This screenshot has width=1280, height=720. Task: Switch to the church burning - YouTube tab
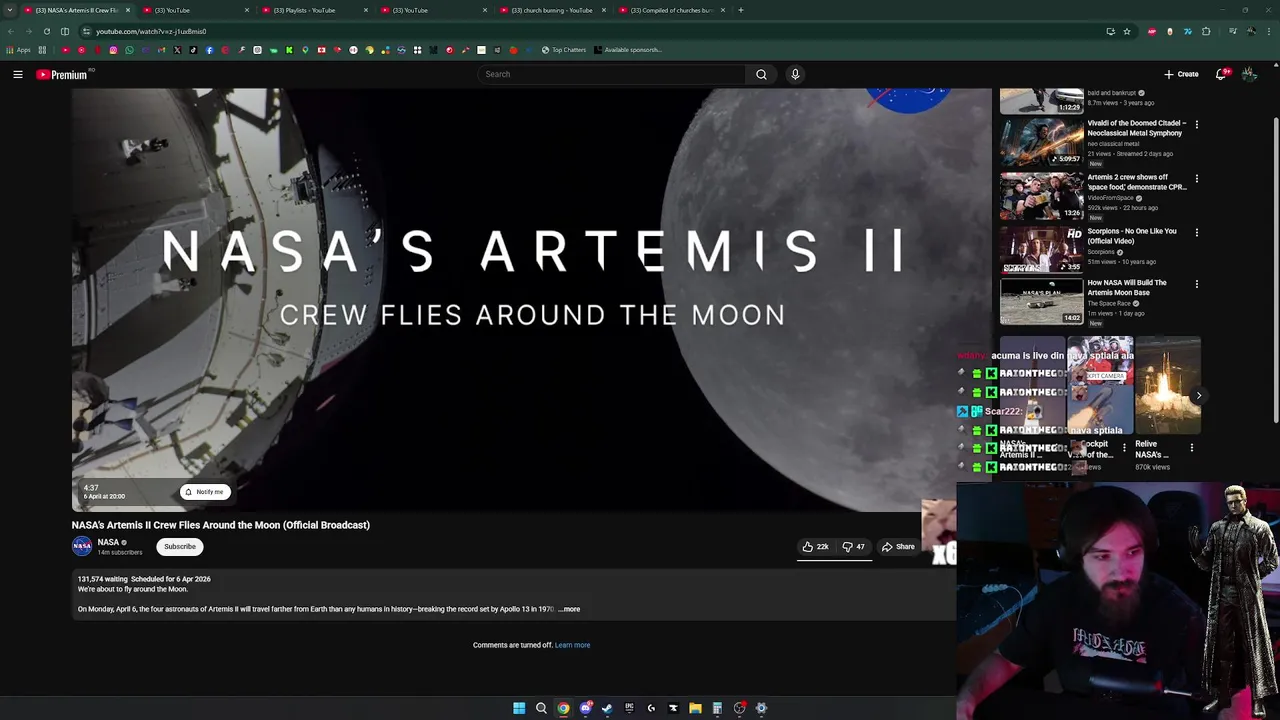[552, 10]
